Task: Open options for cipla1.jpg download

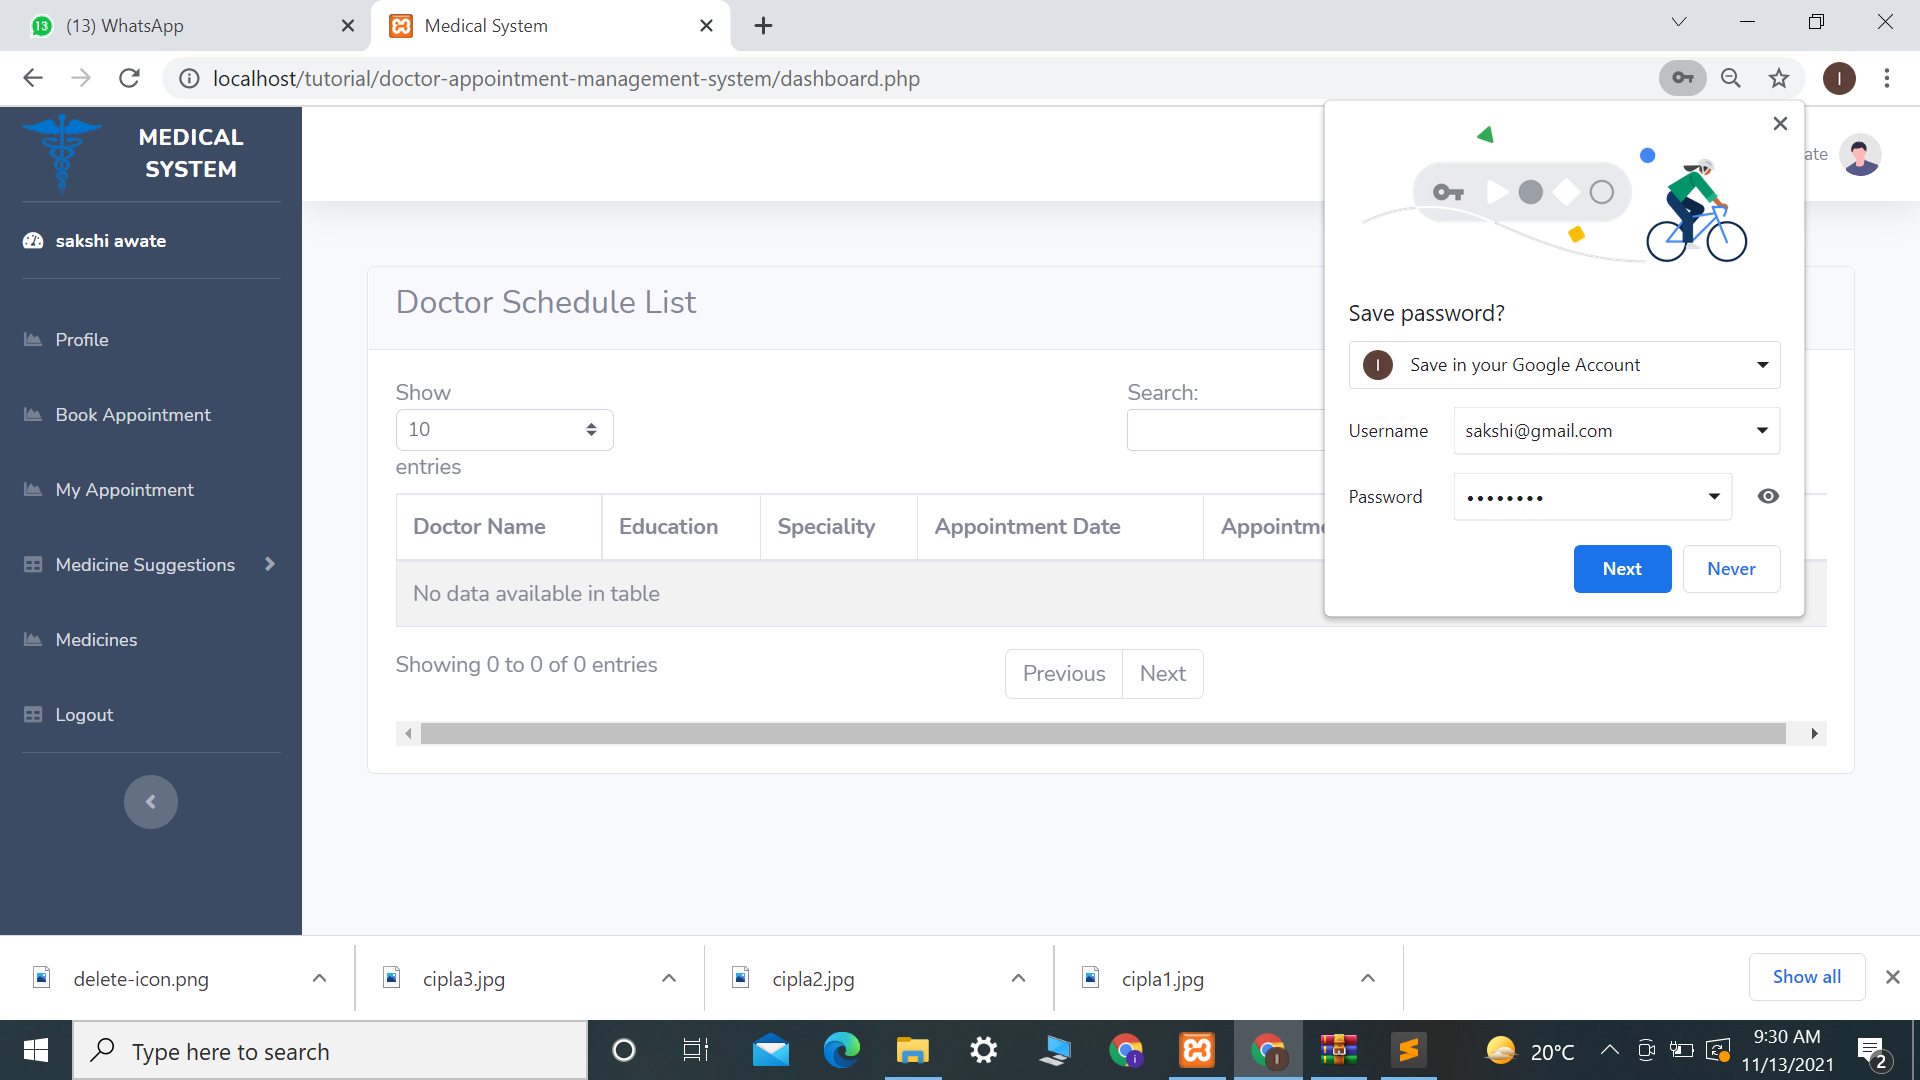Action: point(1368,978)
